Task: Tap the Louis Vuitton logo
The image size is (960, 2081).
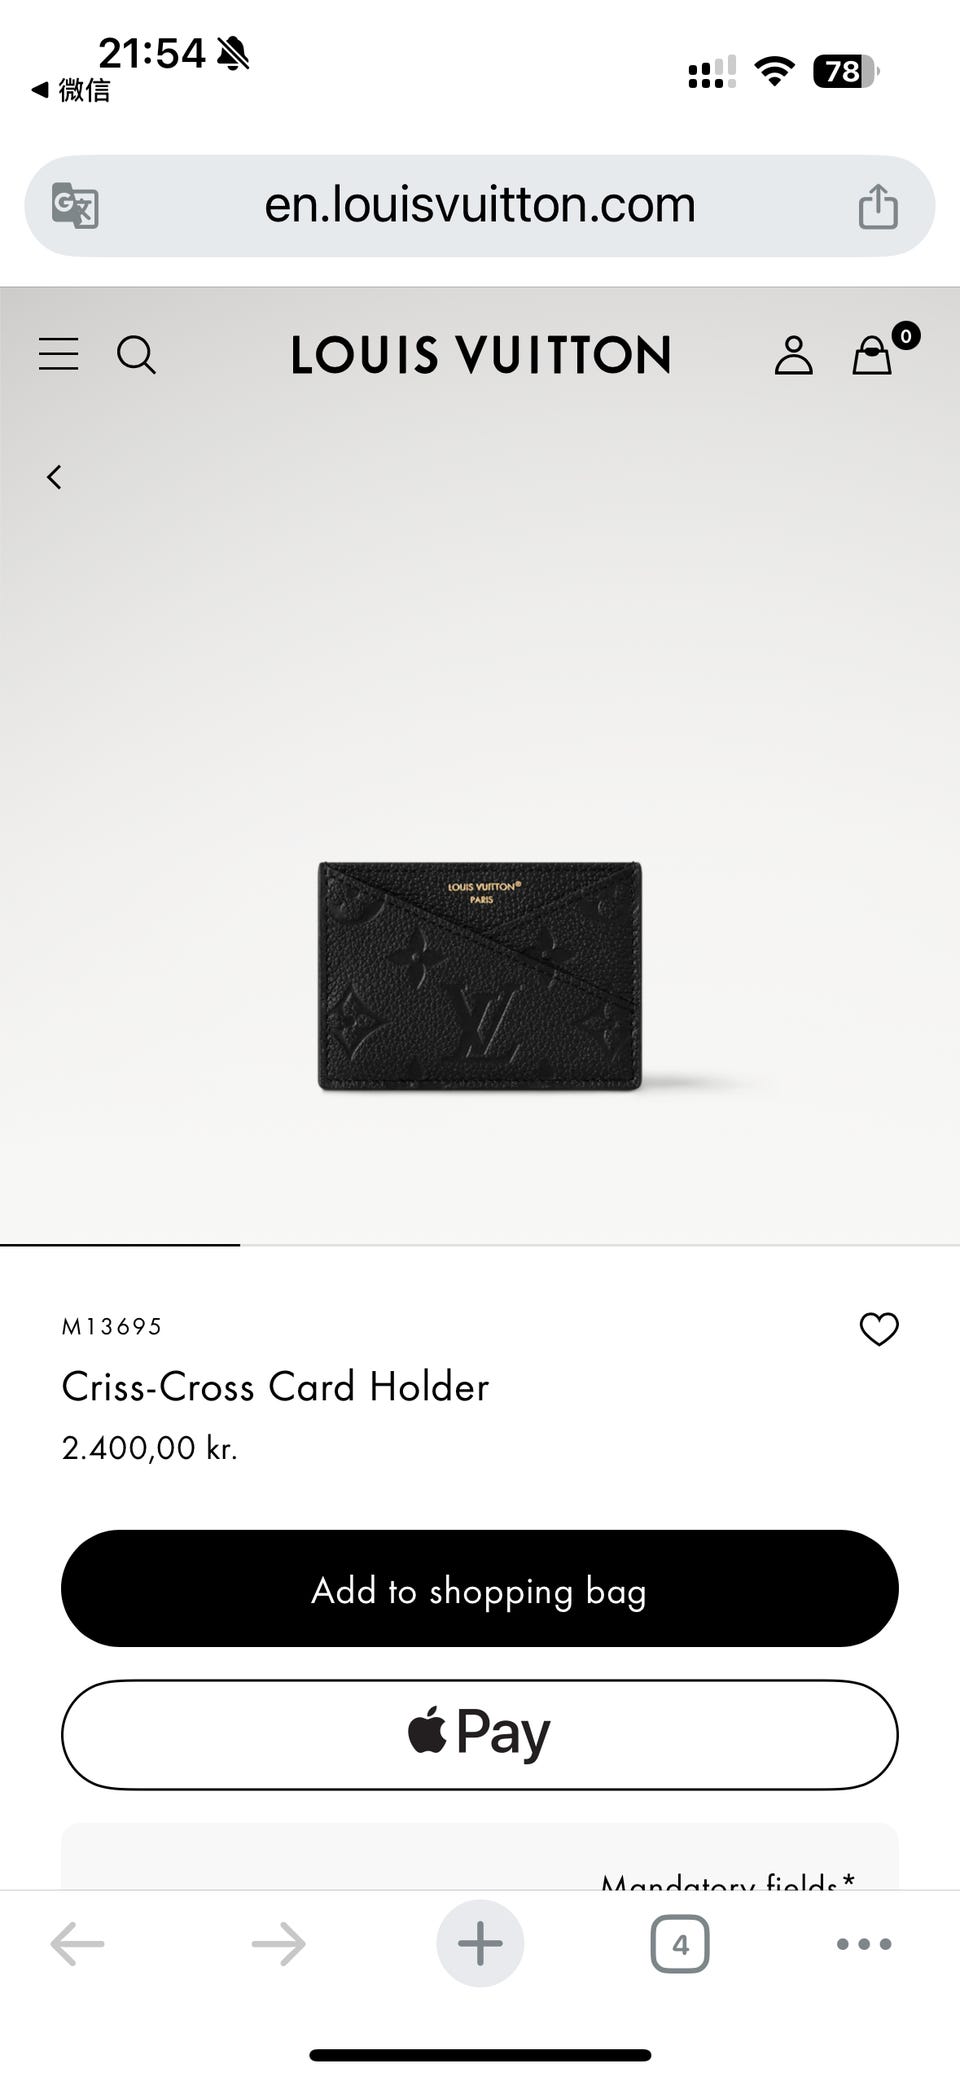Action: click(x=480, y=355)
